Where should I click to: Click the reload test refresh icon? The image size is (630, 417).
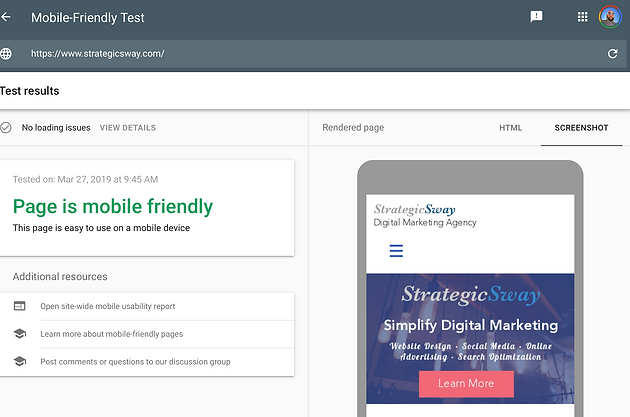pyautogui.click(x=612, y=53)
